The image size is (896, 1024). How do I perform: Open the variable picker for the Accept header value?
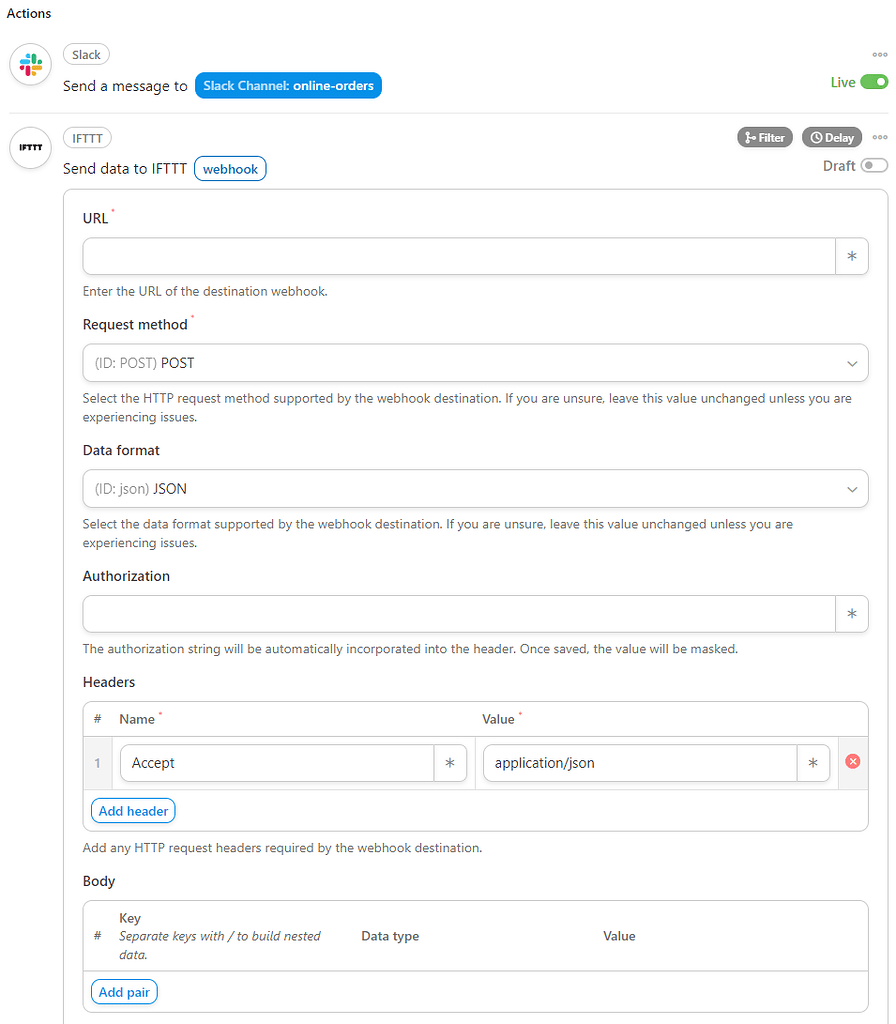812,762
